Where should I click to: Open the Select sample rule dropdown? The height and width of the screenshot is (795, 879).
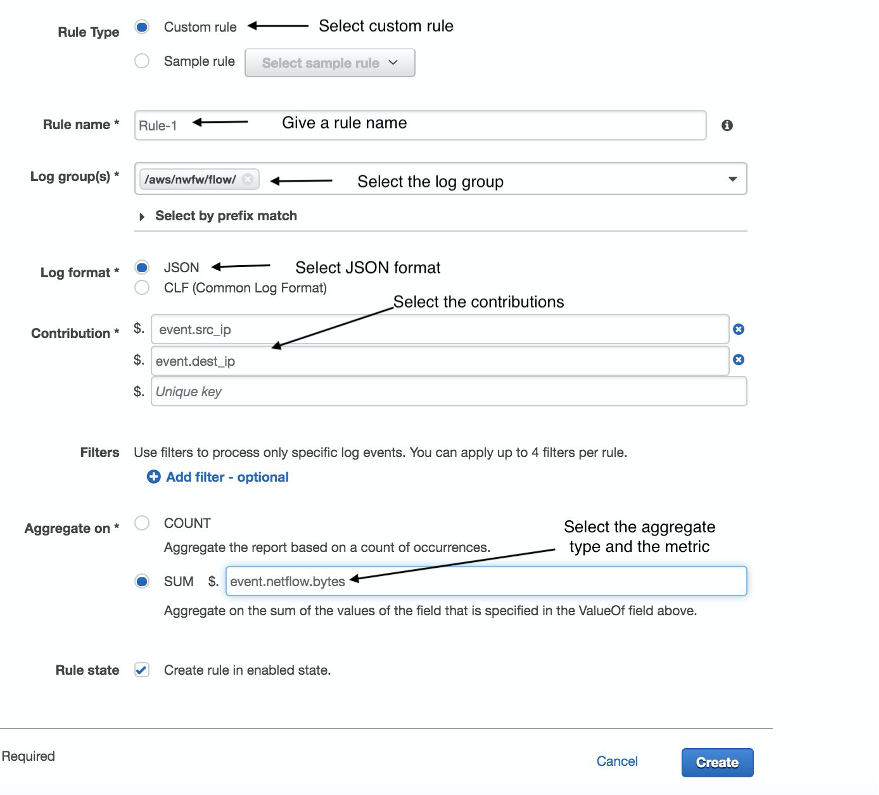(x=330, y=63)
